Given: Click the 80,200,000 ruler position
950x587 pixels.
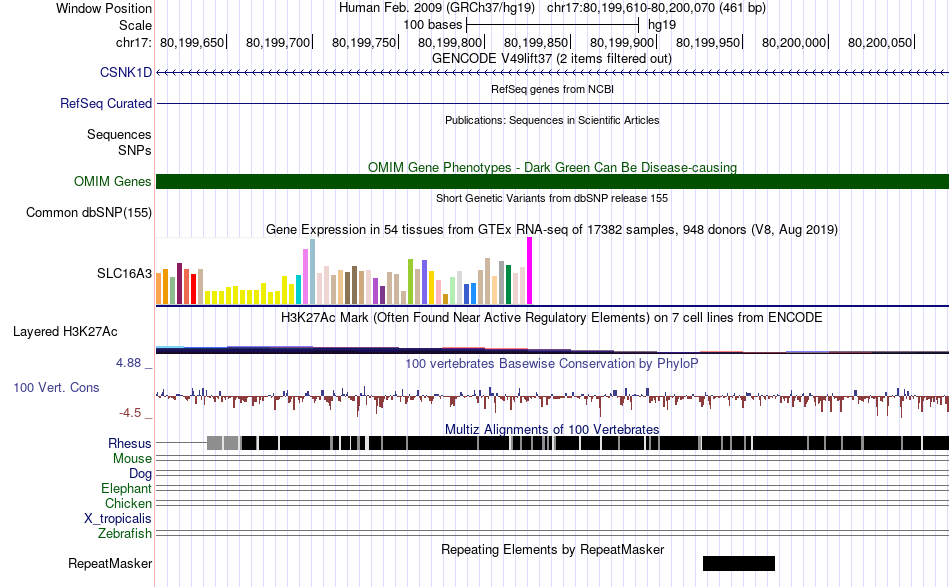Looking at the screenshot, I should tap(794, 42).
